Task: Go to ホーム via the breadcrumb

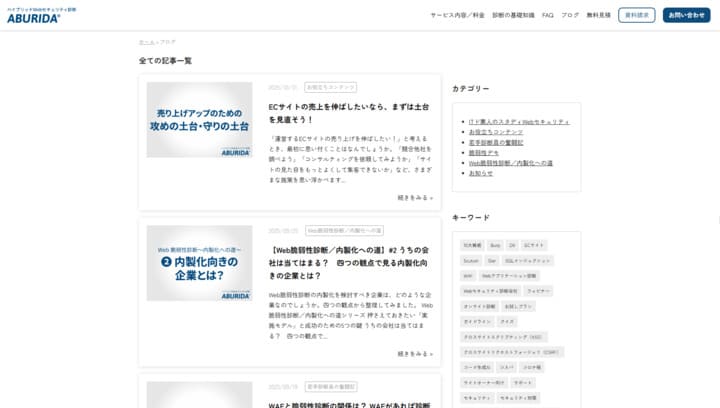Action: point(146,42)
